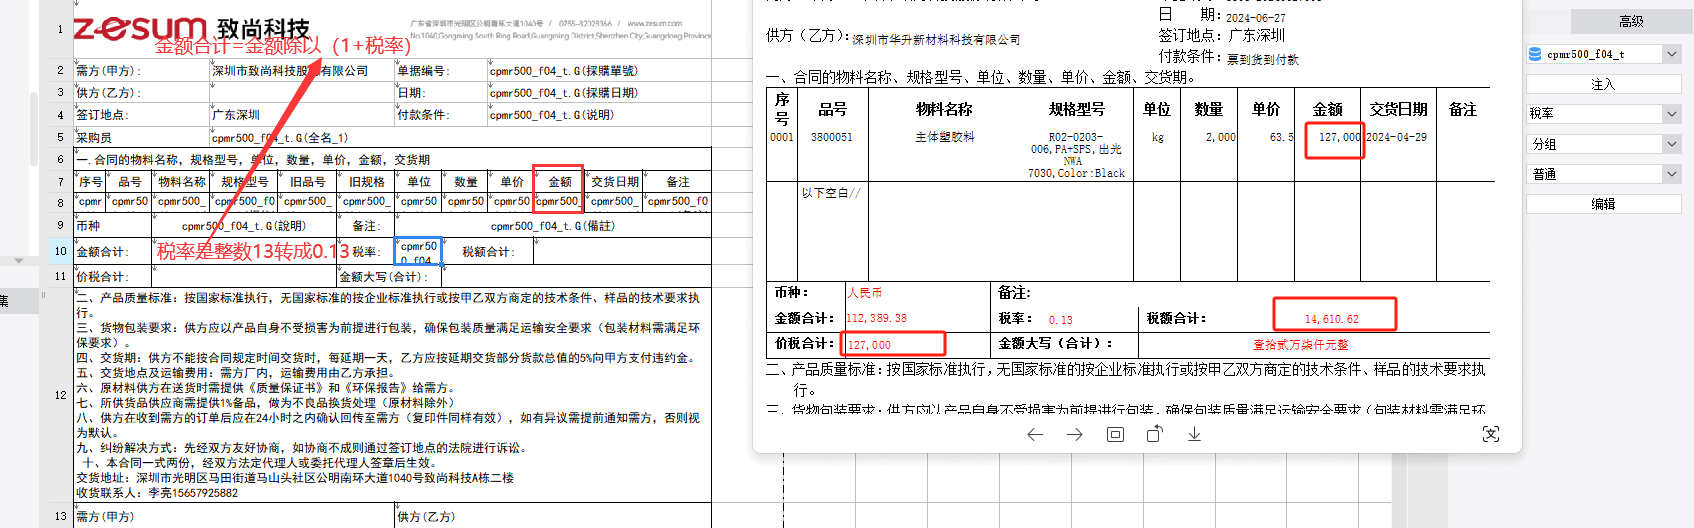The width and height of the screenshot is (1694, 528).
Task: Click the 编辑 button
Action: pyautogui.click(x=1603, y=204)
